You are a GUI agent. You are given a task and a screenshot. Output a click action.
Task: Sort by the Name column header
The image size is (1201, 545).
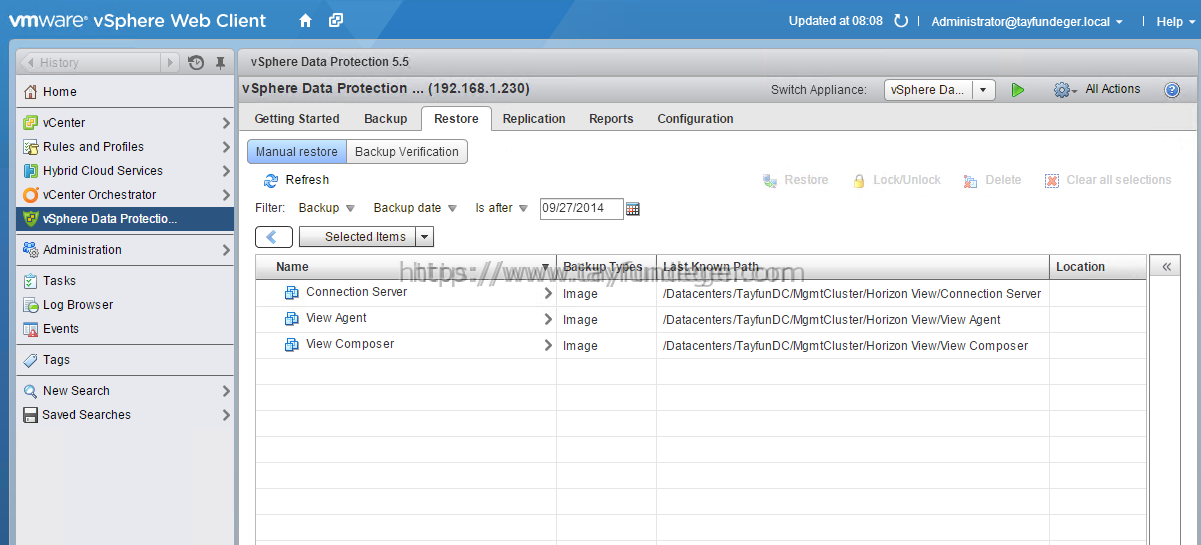point(406,267)
